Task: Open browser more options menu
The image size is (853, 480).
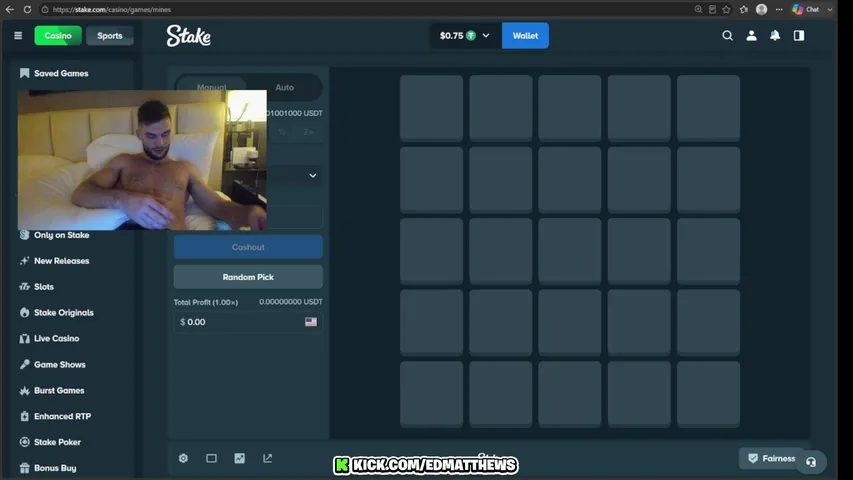Action: [x=779, y=9]
